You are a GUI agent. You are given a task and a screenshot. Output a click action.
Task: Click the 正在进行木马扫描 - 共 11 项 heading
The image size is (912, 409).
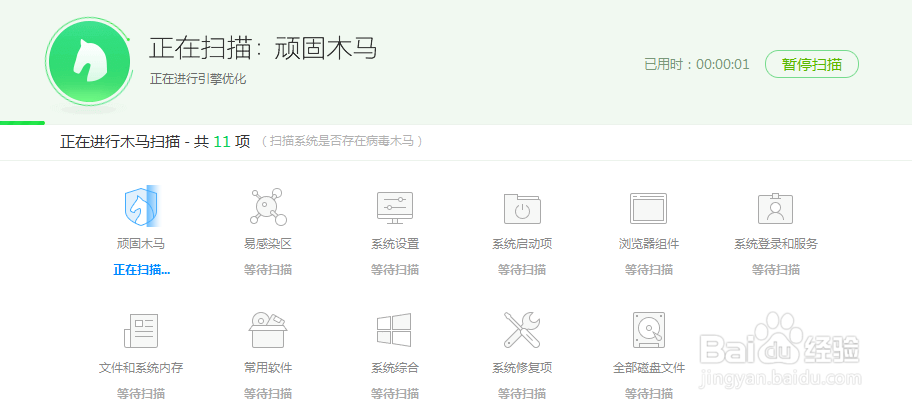tap(155, 141)
